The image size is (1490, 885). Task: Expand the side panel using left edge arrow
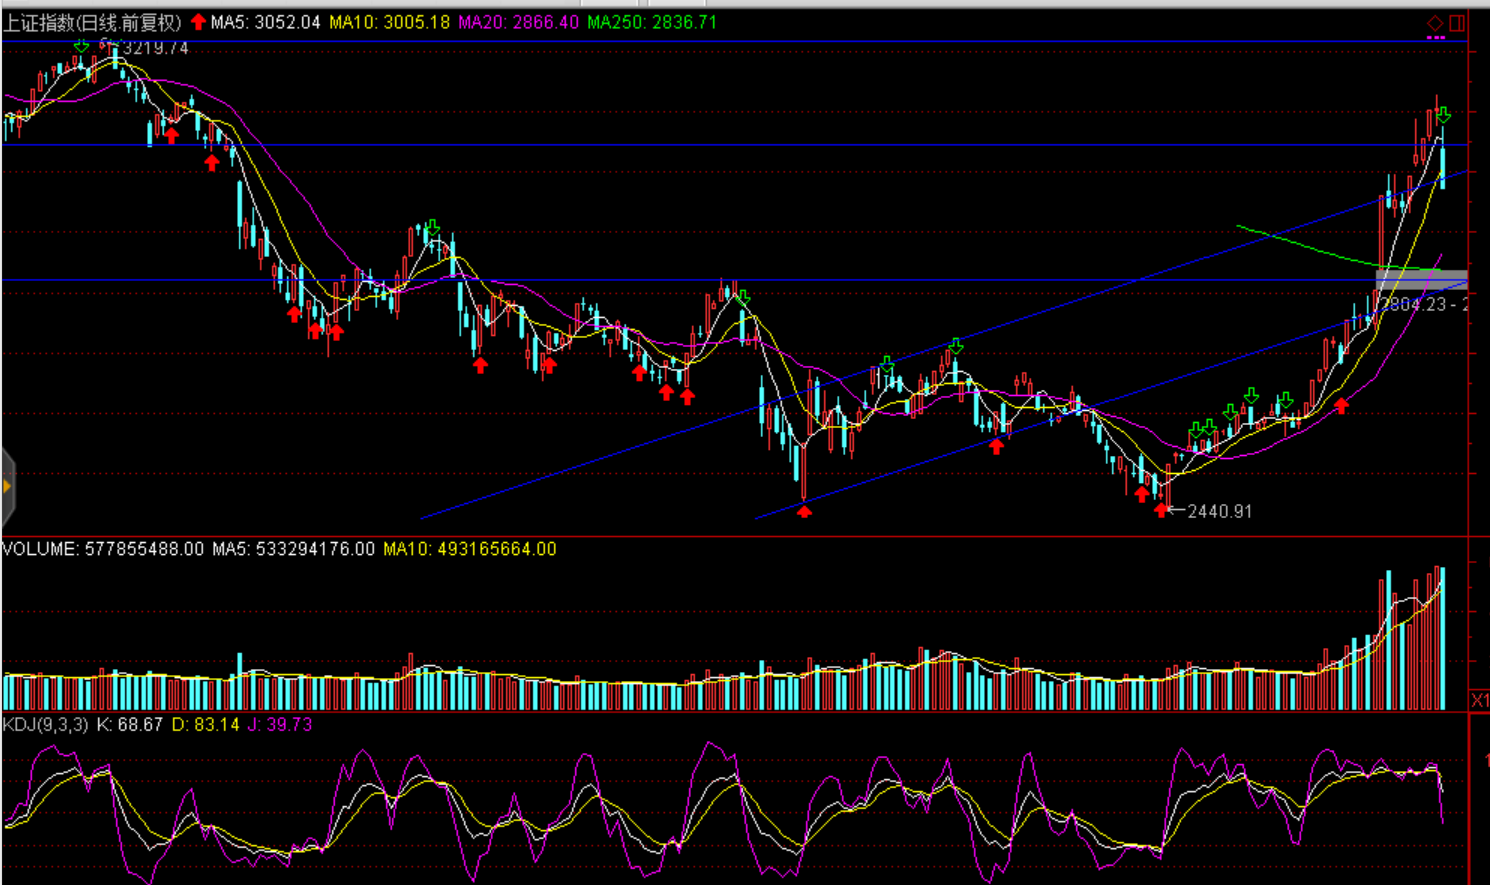pos(7,487)
